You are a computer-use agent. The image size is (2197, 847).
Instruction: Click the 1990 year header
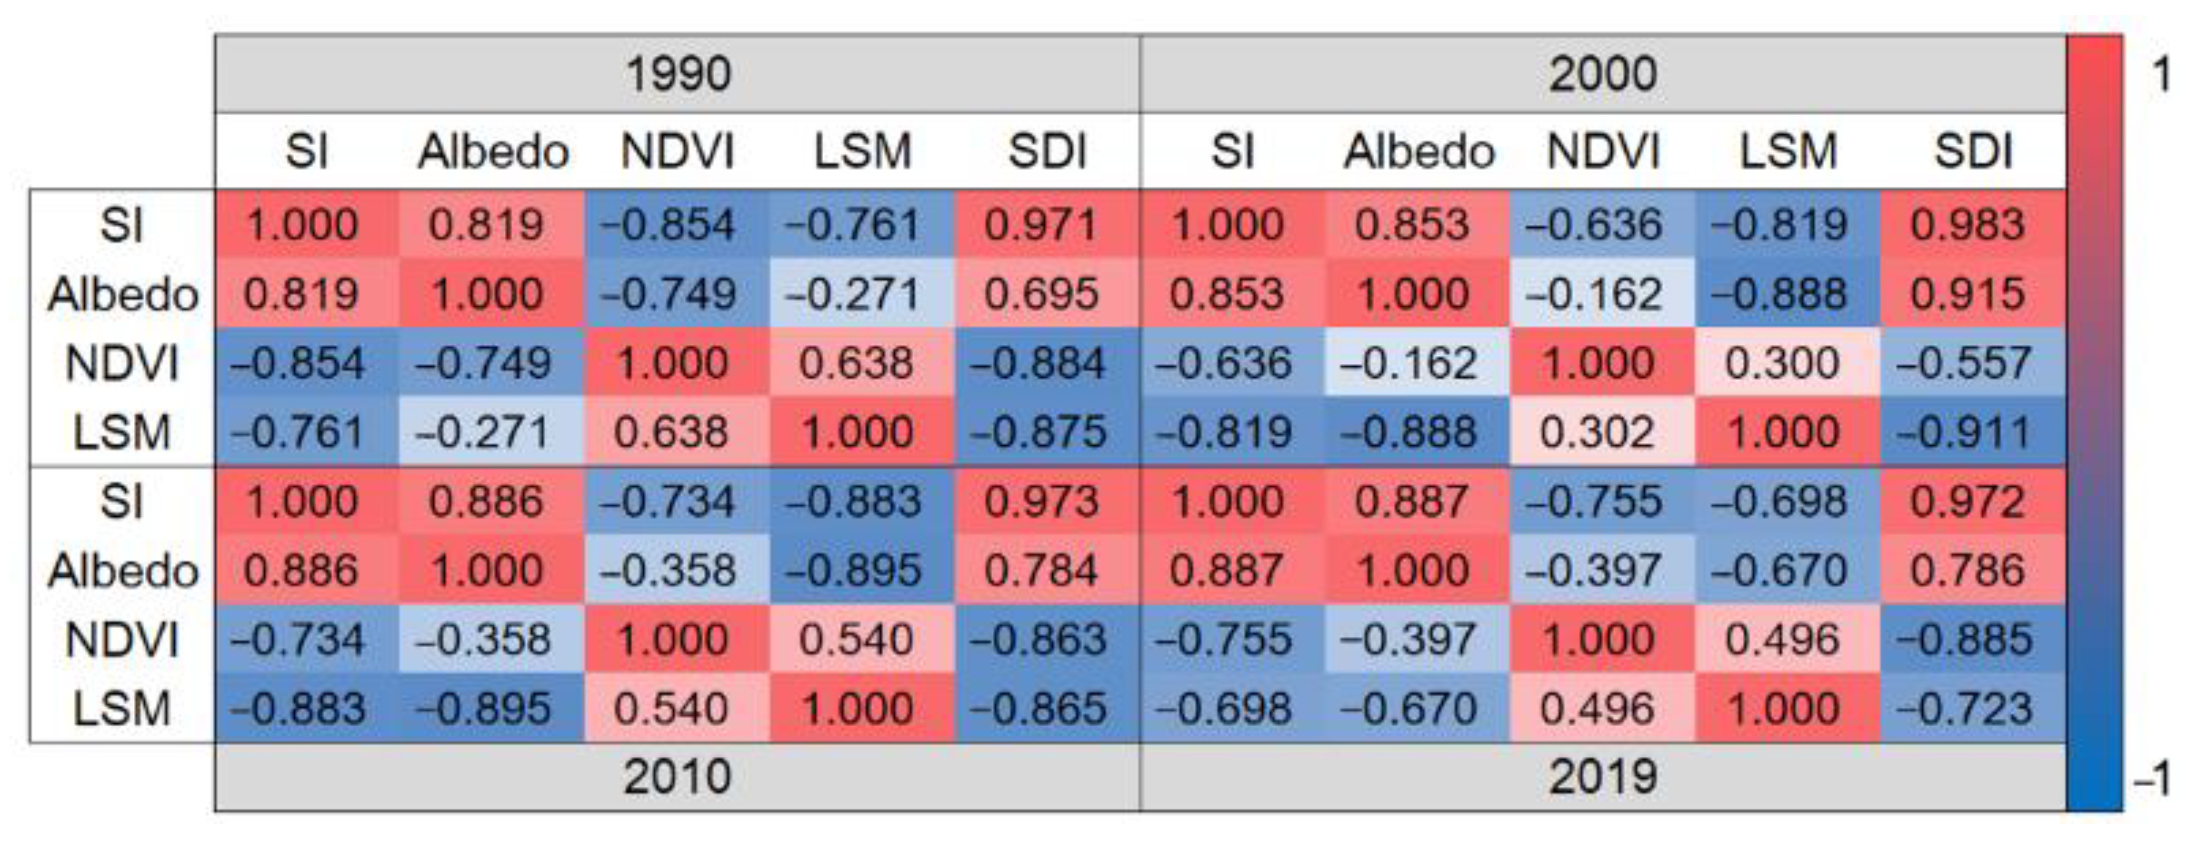(678, 74)
